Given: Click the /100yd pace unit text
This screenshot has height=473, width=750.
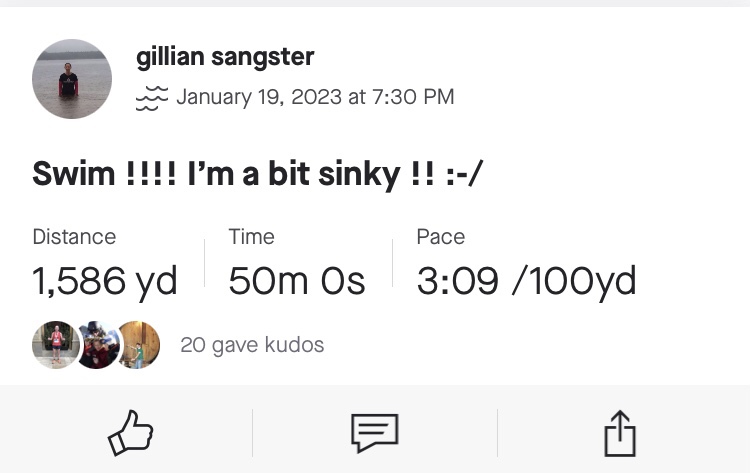Looking at the screenshot, I should point(573,282).
